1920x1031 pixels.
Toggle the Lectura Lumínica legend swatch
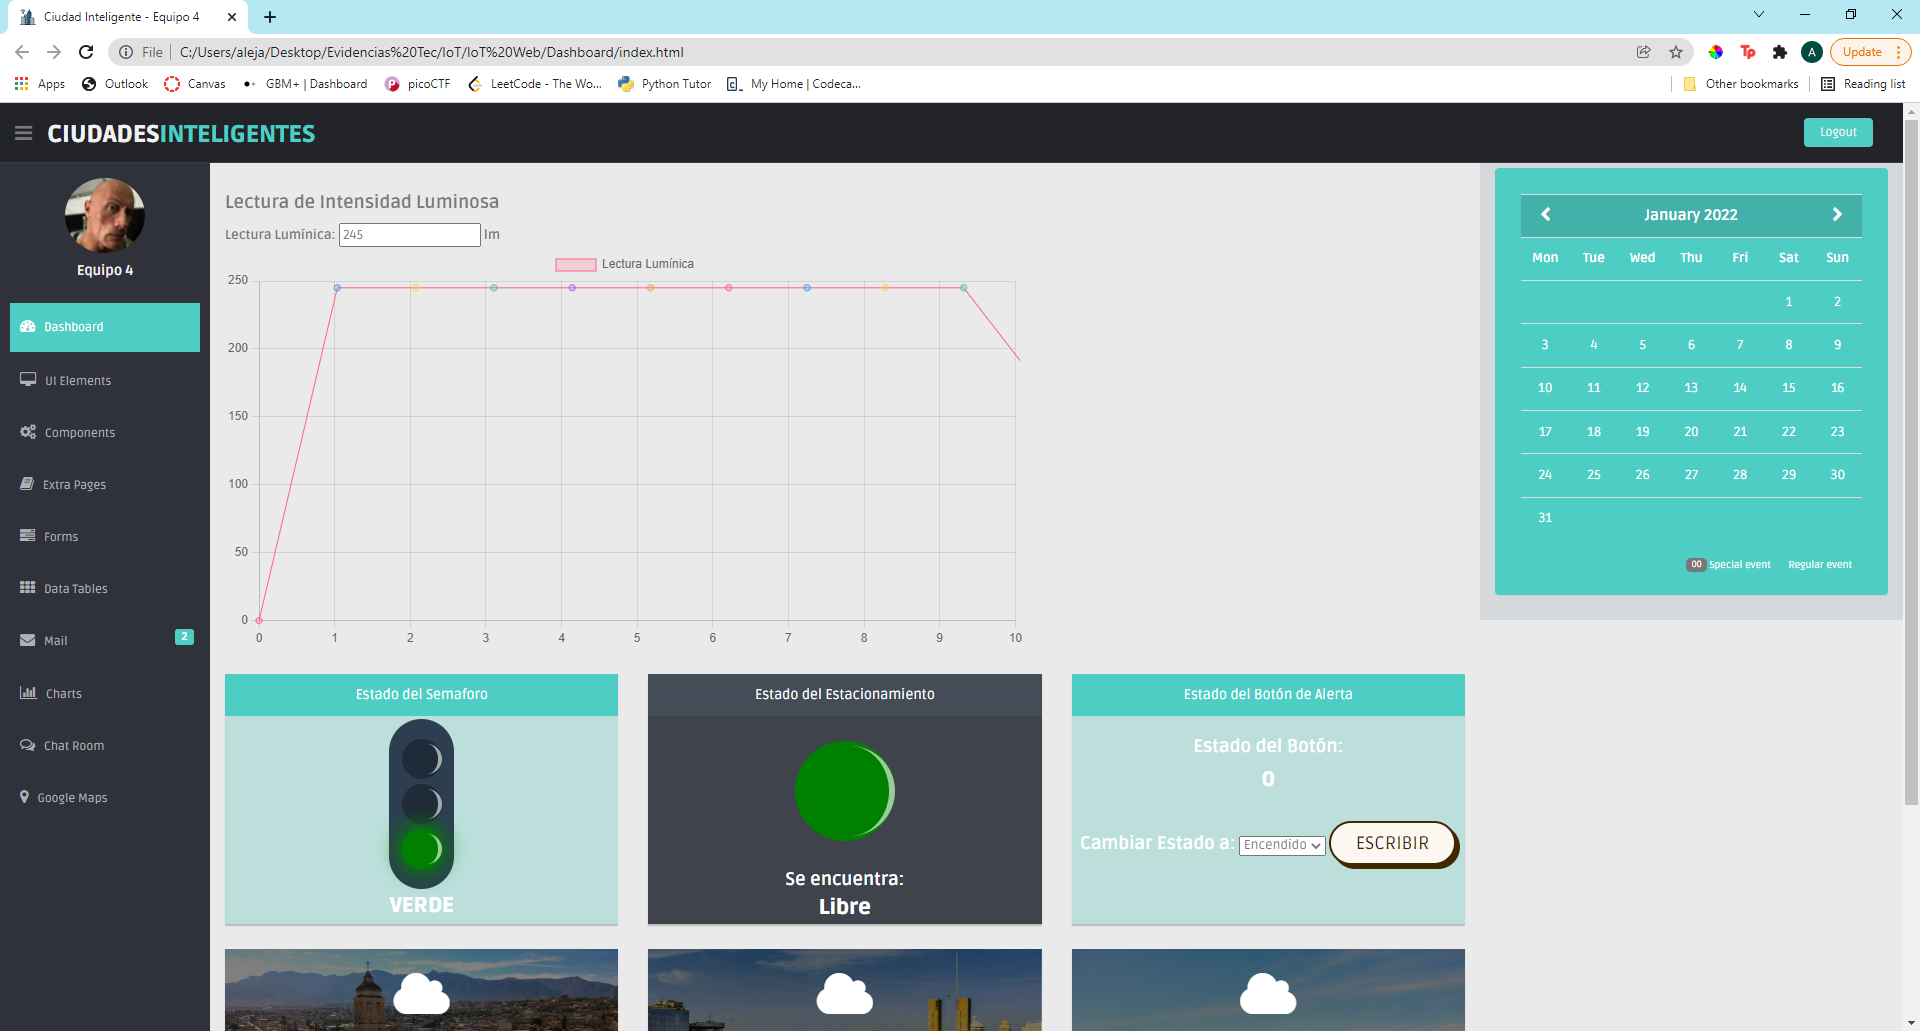pos(575,264)
